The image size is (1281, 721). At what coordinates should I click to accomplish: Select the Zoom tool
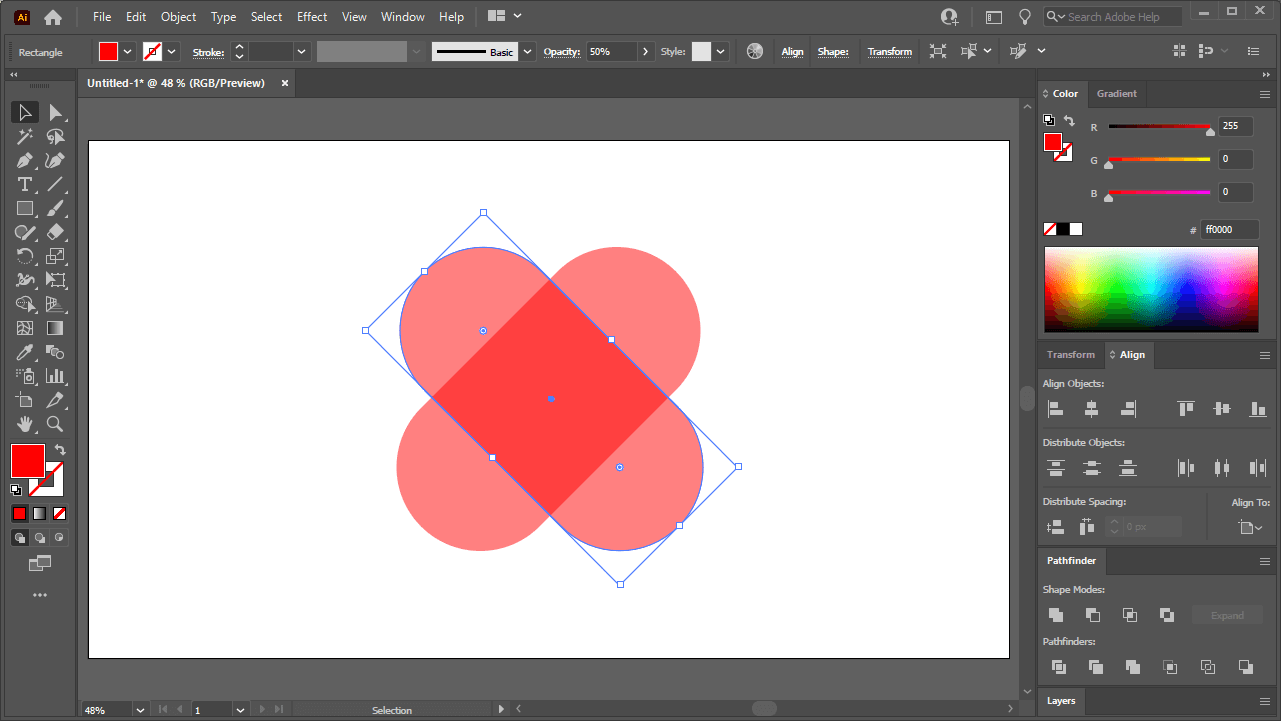(55, 424)
